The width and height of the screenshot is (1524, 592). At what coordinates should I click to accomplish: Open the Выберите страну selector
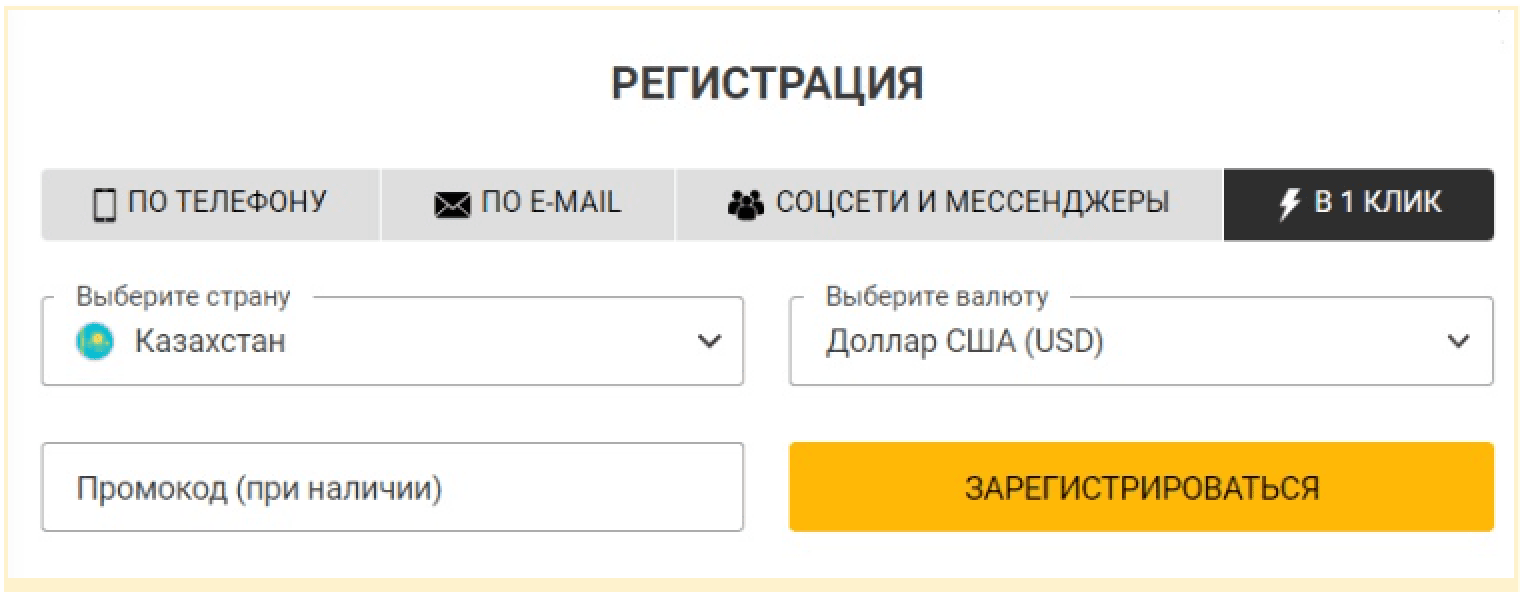tap(392, 341)
